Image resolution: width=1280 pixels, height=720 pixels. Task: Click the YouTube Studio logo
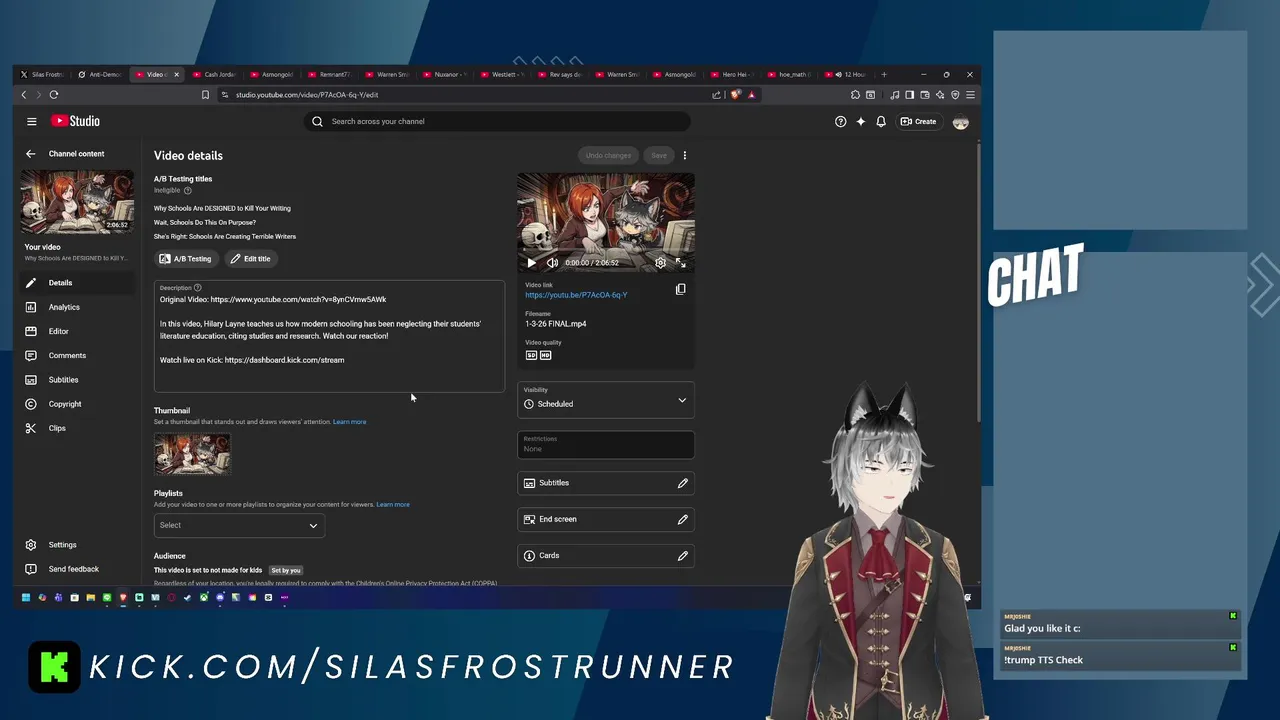pos(75,121)
